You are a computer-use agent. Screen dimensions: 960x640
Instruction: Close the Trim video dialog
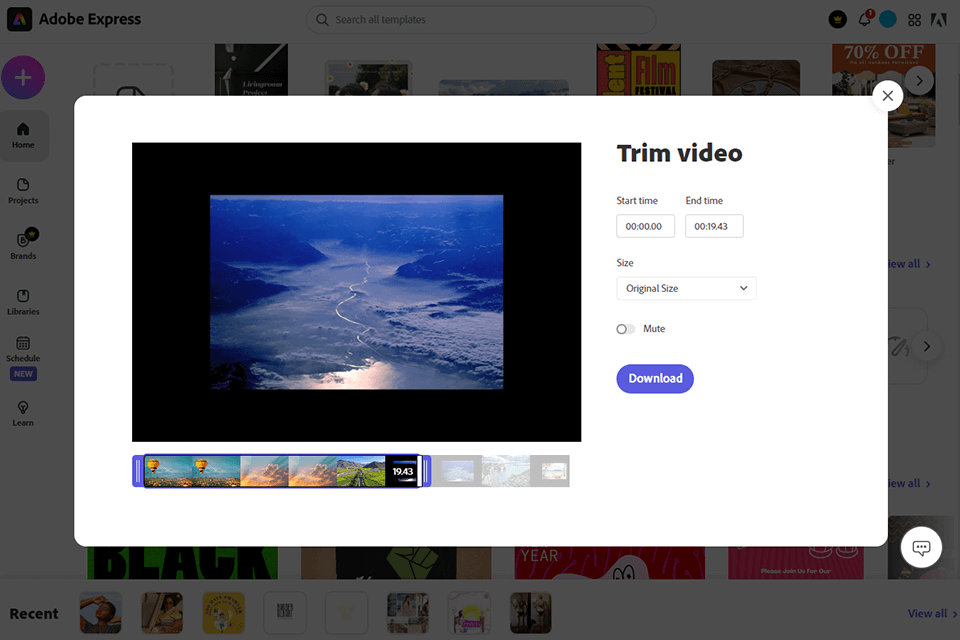887,96
